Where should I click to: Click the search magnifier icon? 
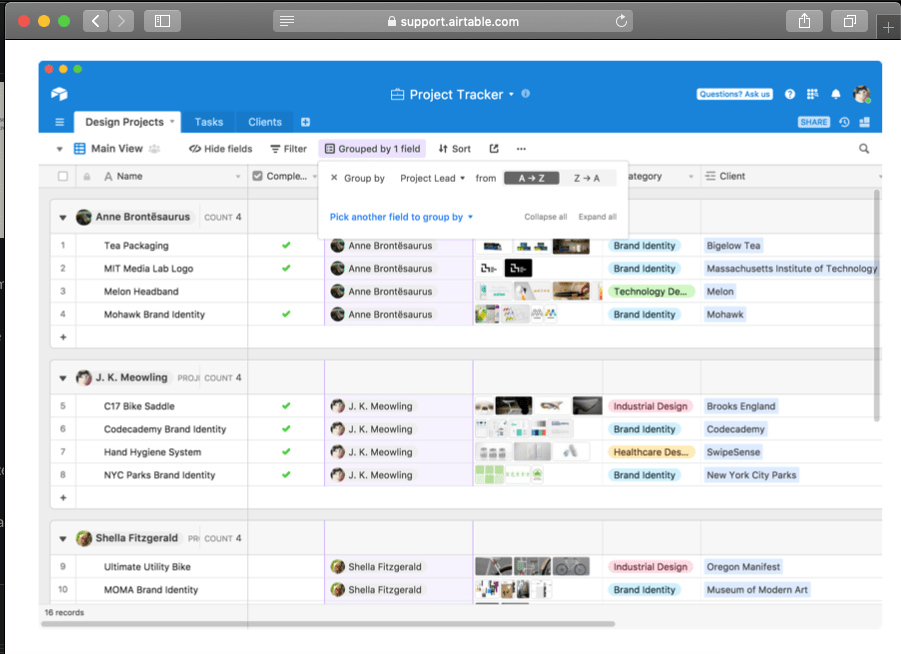[x=864, y=149]
